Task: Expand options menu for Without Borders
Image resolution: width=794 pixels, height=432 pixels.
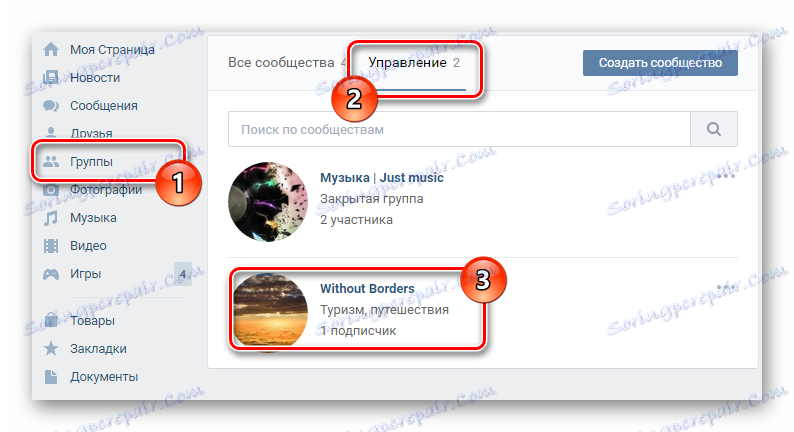Action: [x=726, y=287]
